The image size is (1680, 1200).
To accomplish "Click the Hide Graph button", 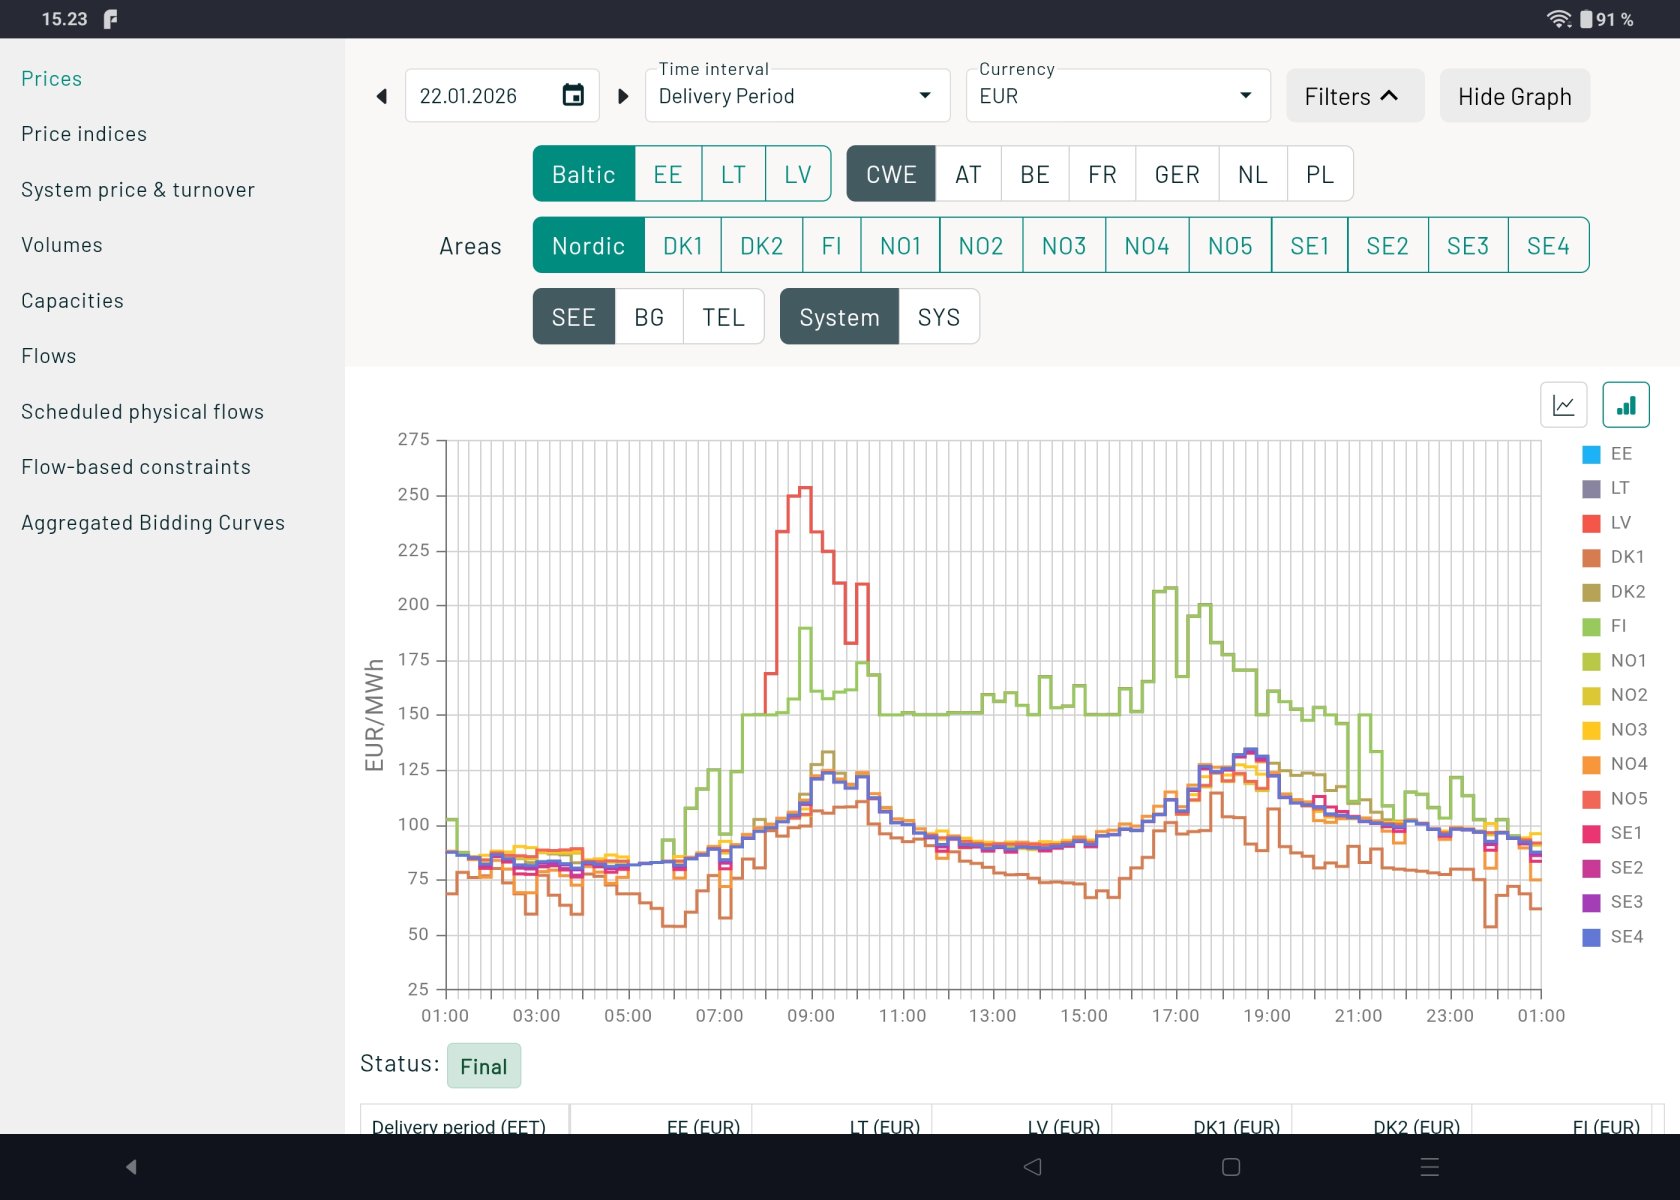I will [x=1514, y=96].
